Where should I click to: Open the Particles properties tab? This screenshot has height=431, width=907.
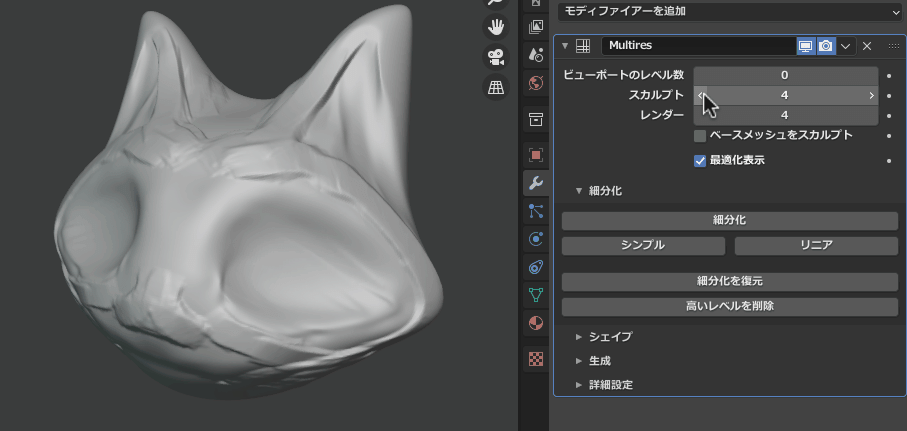tap(536, 211)
